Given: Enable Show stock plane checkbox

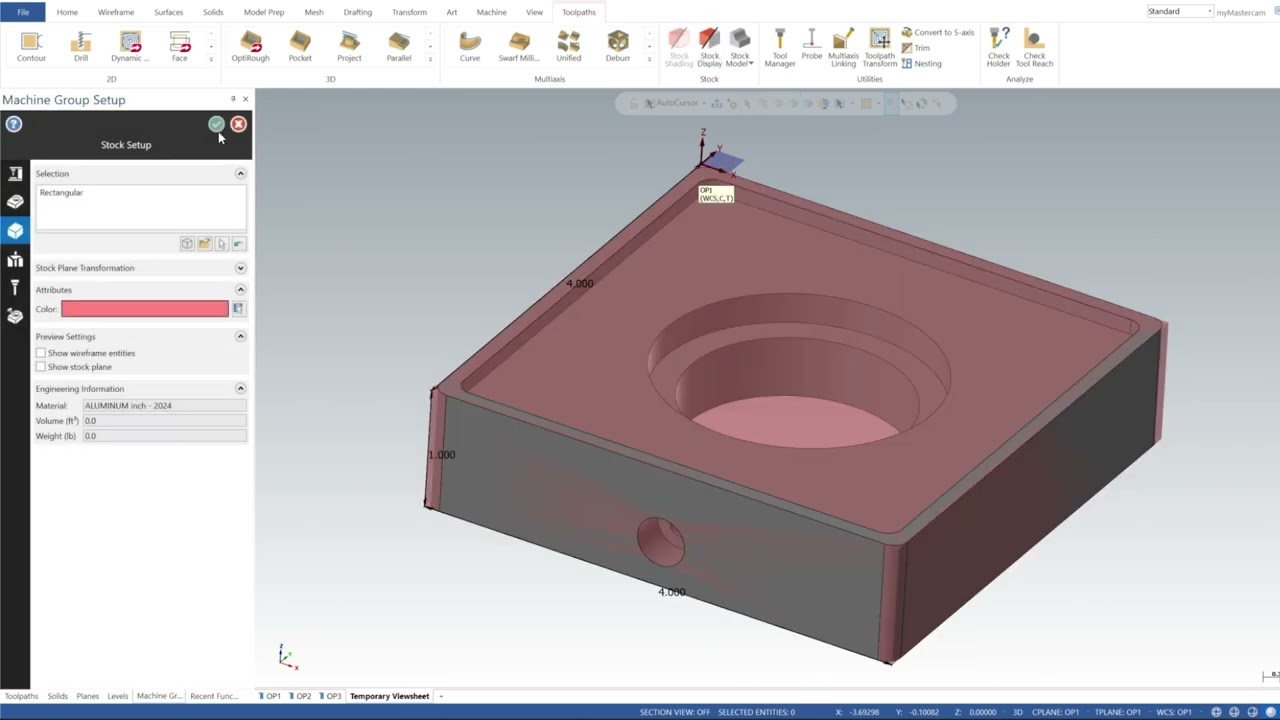Looking at the screenshot, I should [41, 367].
